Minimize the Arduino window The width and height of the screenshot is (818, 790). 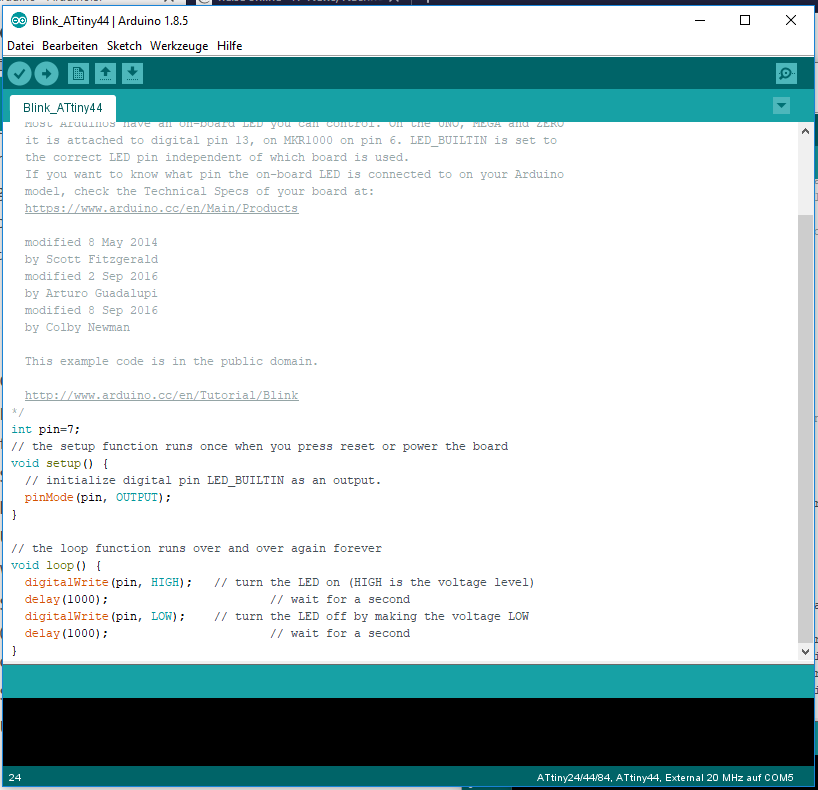(x=700, y=20)
